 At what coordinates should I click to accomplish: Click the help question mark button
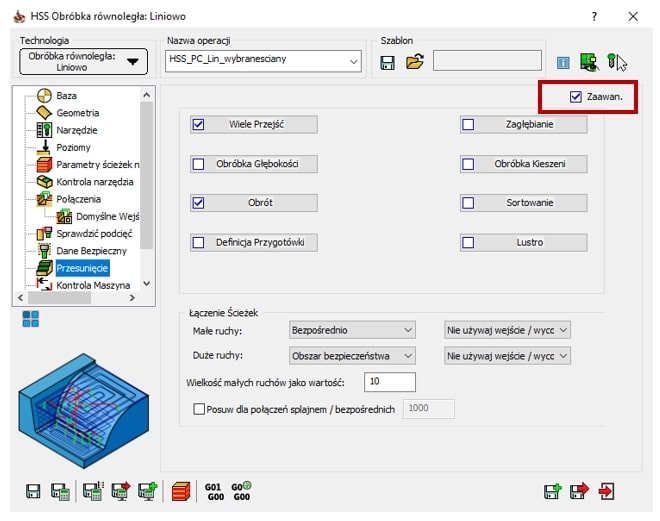pos(594,17)
